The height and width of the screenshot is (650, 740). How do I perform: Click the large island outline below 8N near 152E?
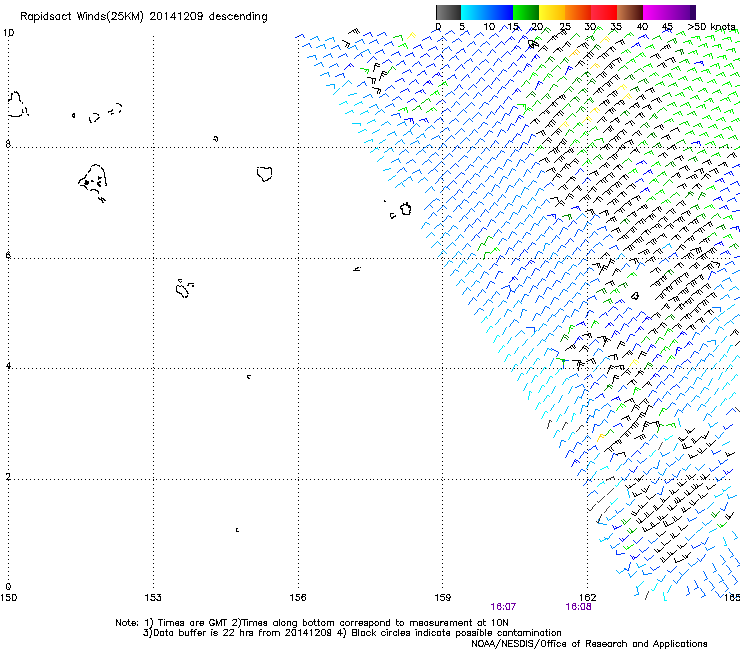pyautogui.click(x=93, y=182)
